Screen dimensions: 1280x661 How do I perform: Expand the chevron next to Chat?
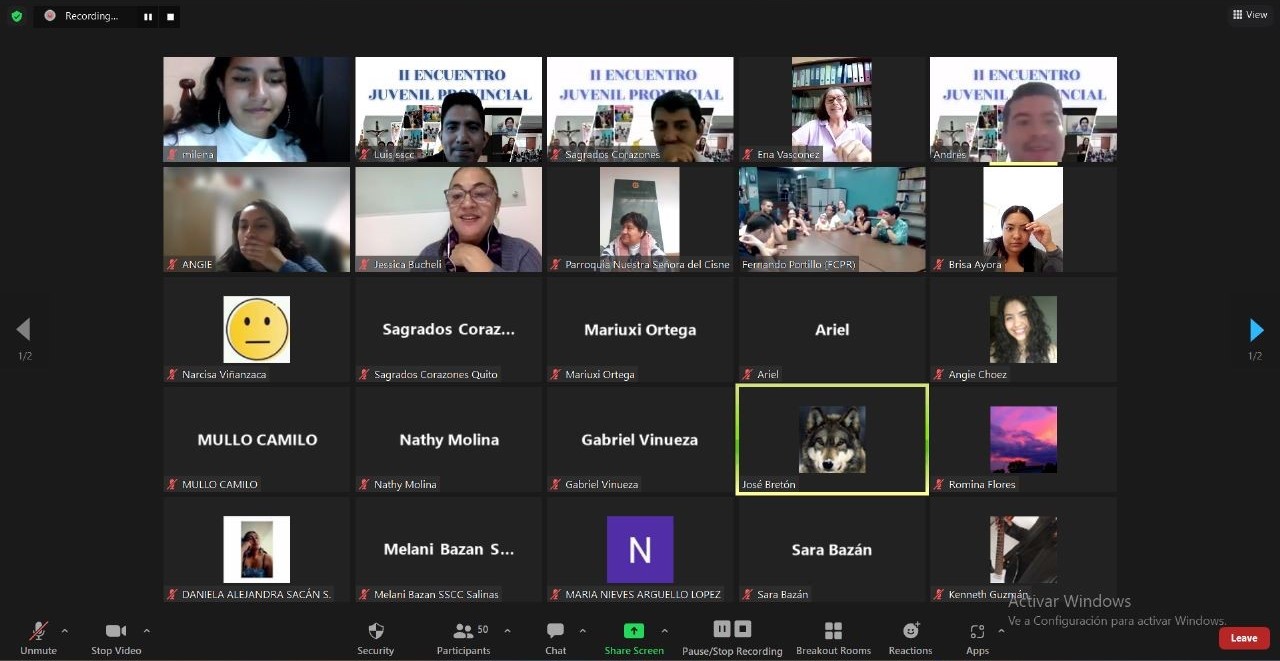583,631
